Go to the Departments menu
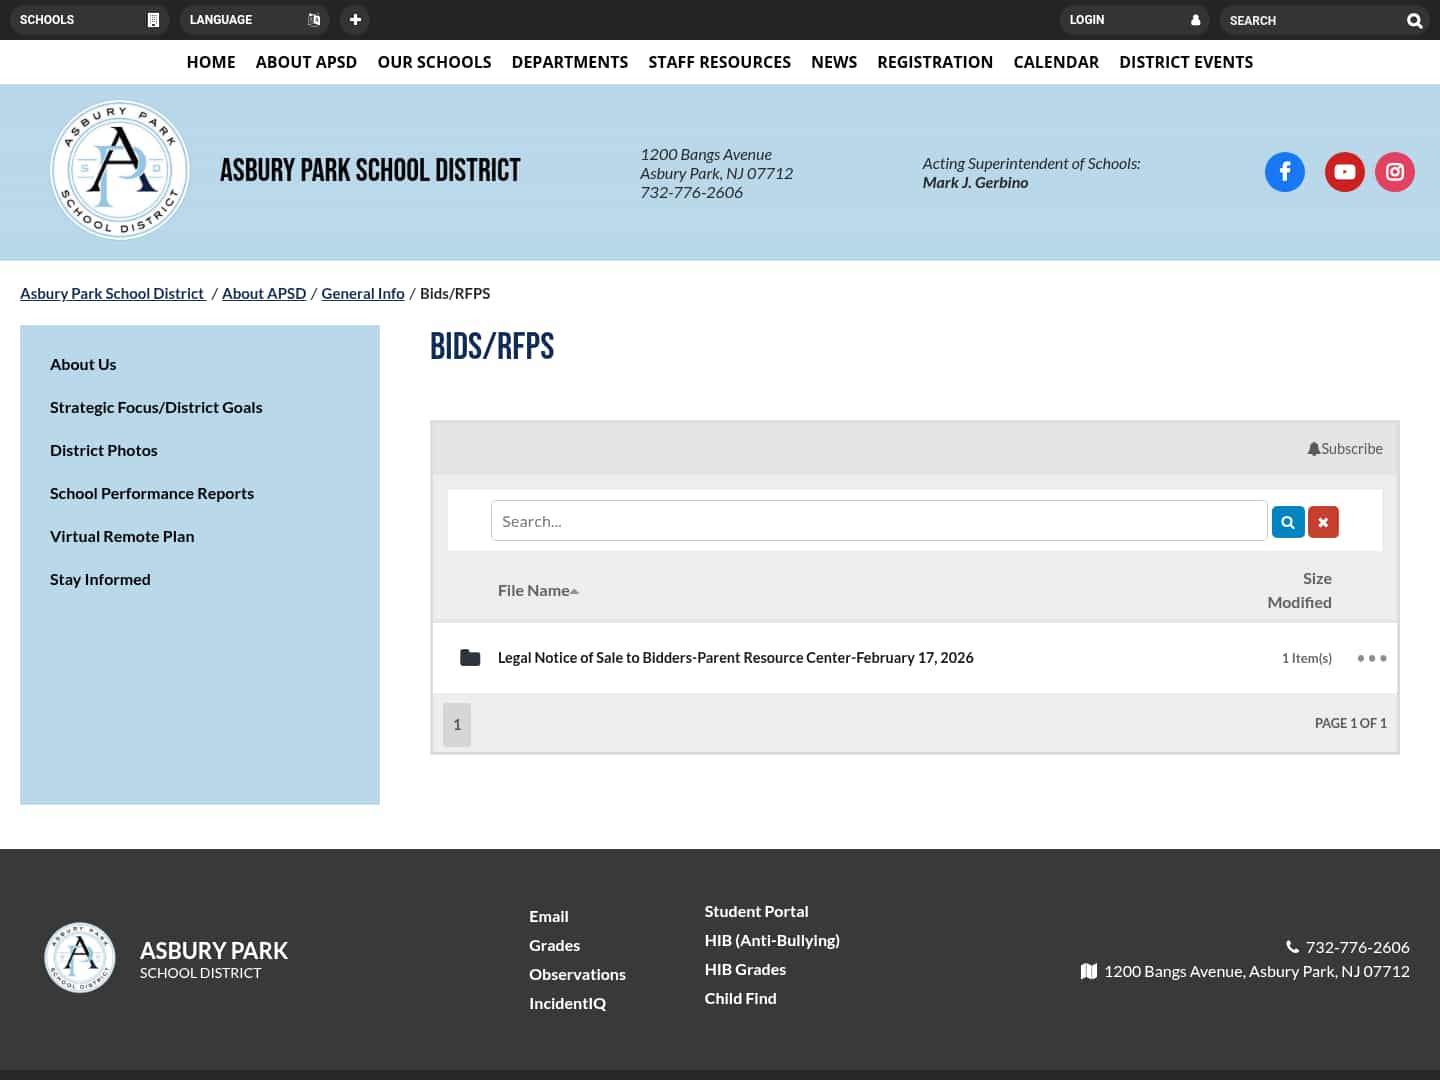 tap(570, 61)
